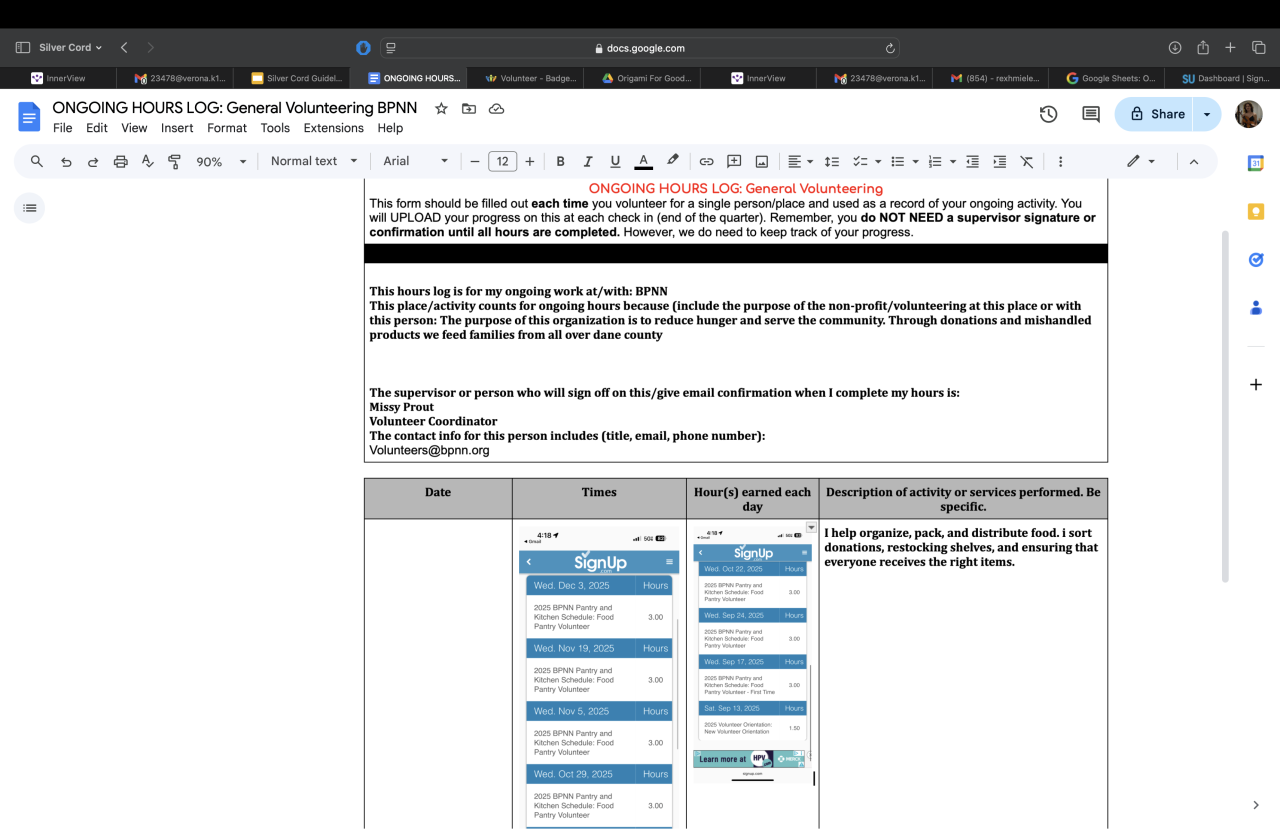
Task: Toggle underline formatting
Action: pyautogui.click(x=615, y=161)
